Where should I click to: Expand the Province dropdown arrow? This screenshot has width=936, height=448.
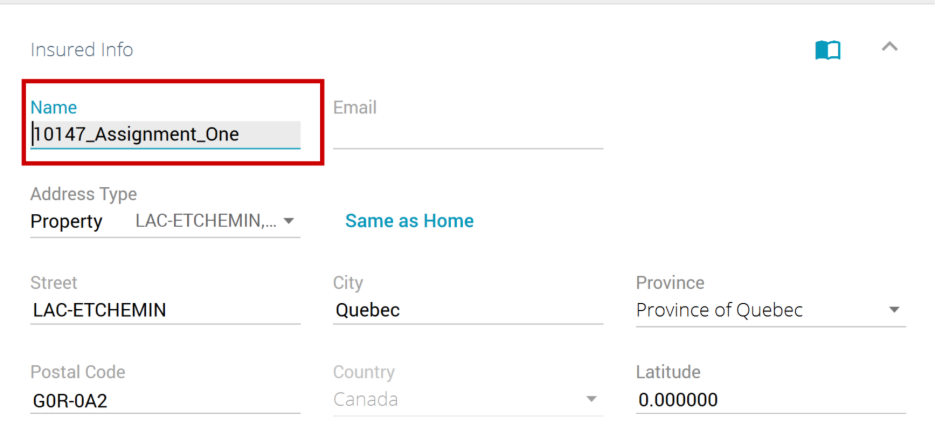pos(894,310)
